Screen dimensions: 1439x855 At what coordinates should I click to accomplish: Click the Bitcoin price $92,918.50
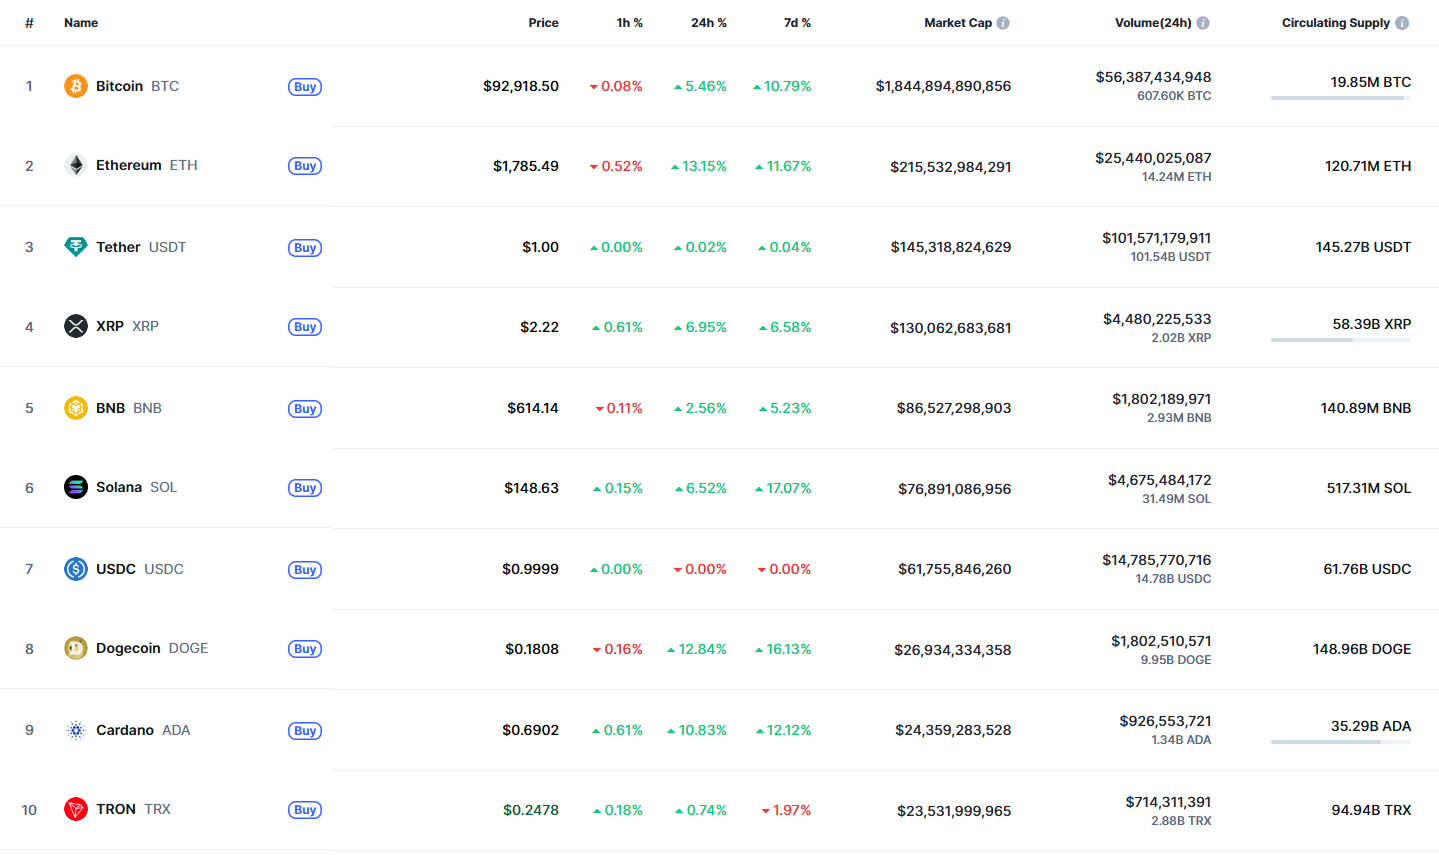(x=521, y=86)
